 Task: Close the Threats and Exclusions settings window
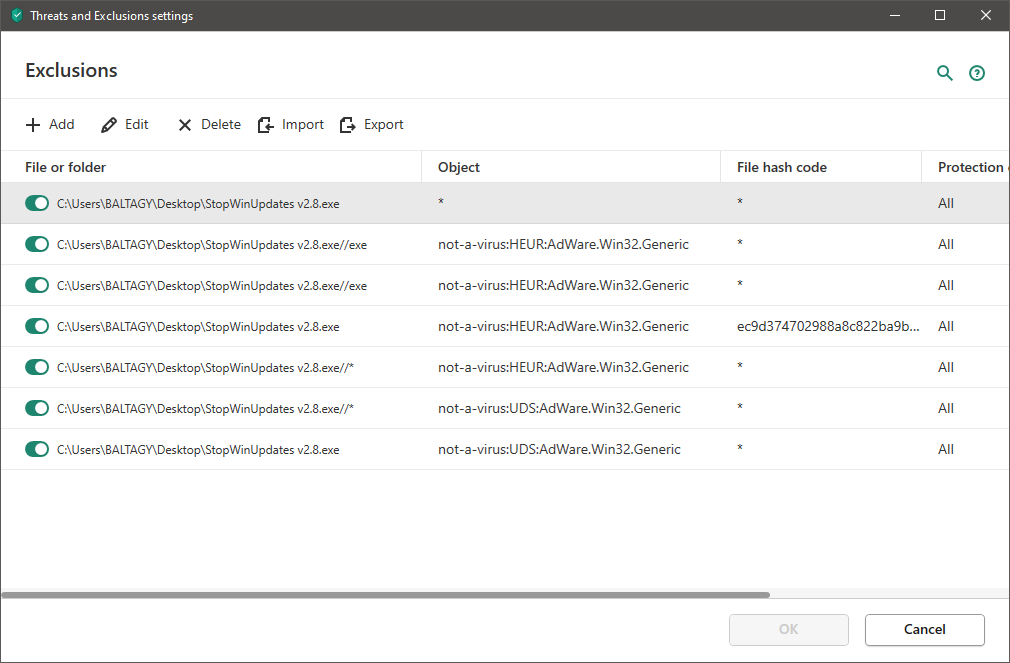pyautogui.click(x=986, y=15)
